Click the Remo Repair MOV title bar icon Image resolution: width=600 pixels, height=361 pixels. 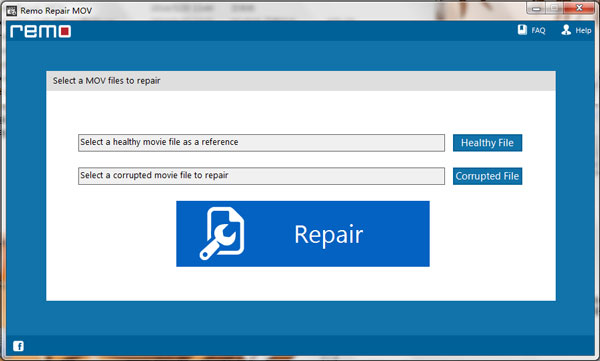[11, 10]
